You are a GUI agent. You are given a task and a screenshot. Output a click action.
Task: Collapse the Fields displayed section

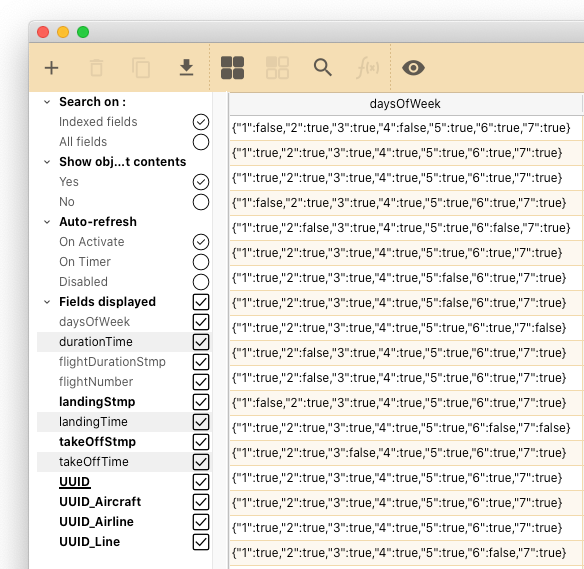pos(47,302)
